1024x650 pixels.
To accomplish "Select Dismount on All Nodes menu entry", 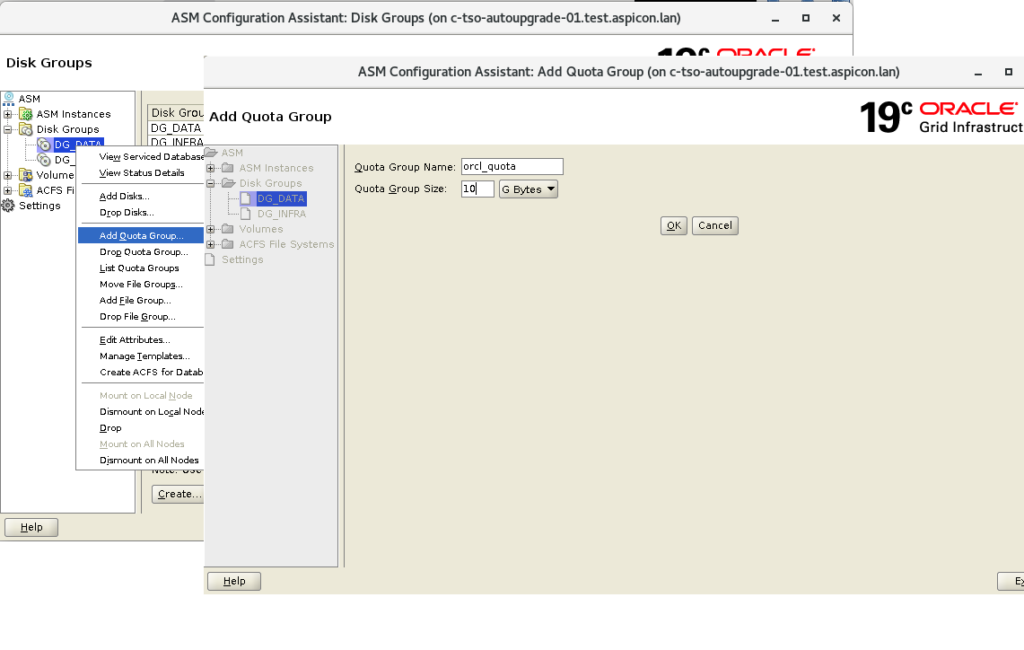I will pyautogui.click(x=141, y=461).
